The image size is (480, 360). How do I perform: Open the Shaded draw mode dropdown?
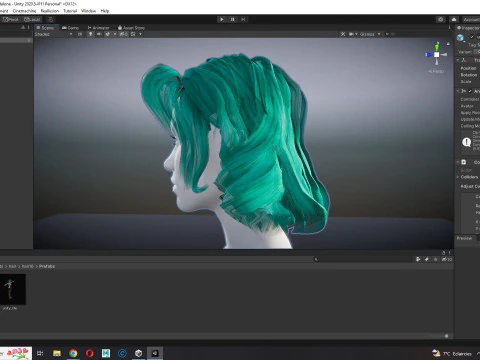pyautogui.click(x=53, y=34)
